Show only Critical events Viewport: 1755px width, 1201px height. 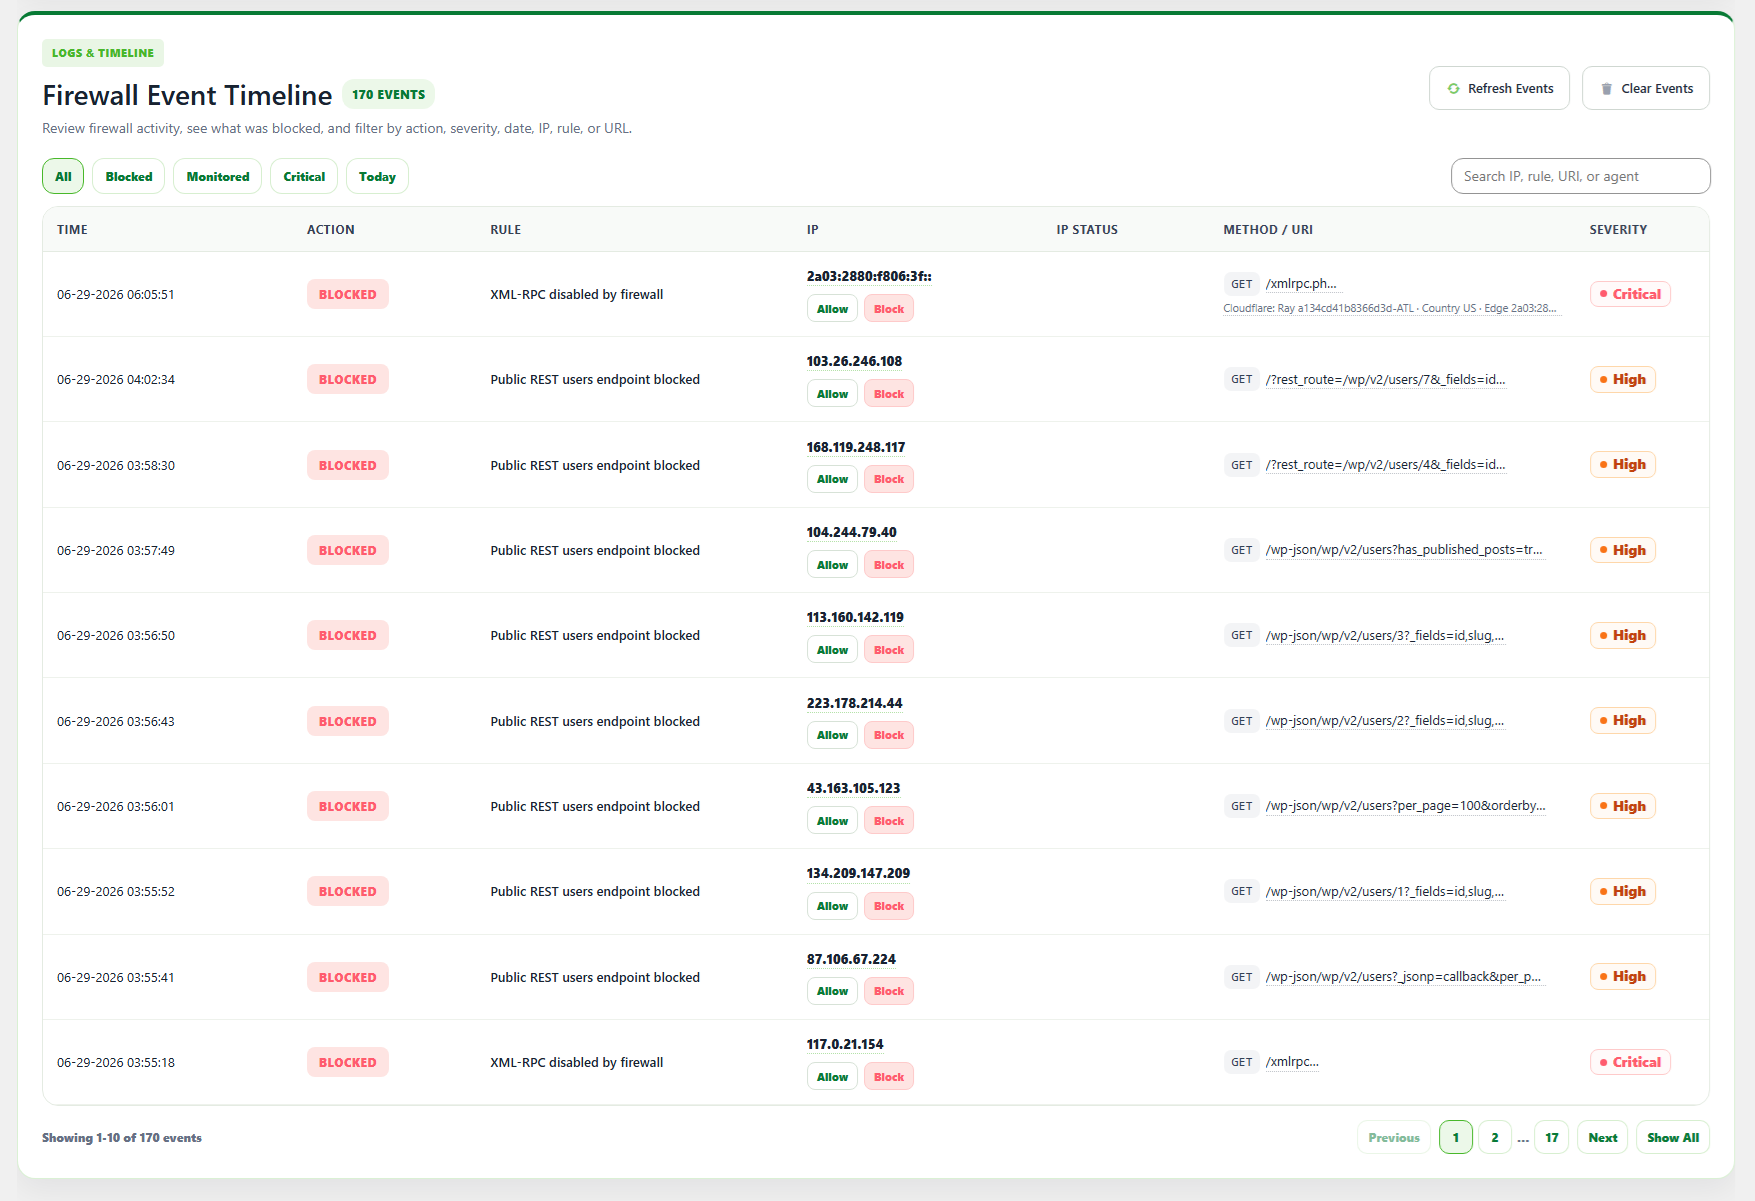coord(304,176)
